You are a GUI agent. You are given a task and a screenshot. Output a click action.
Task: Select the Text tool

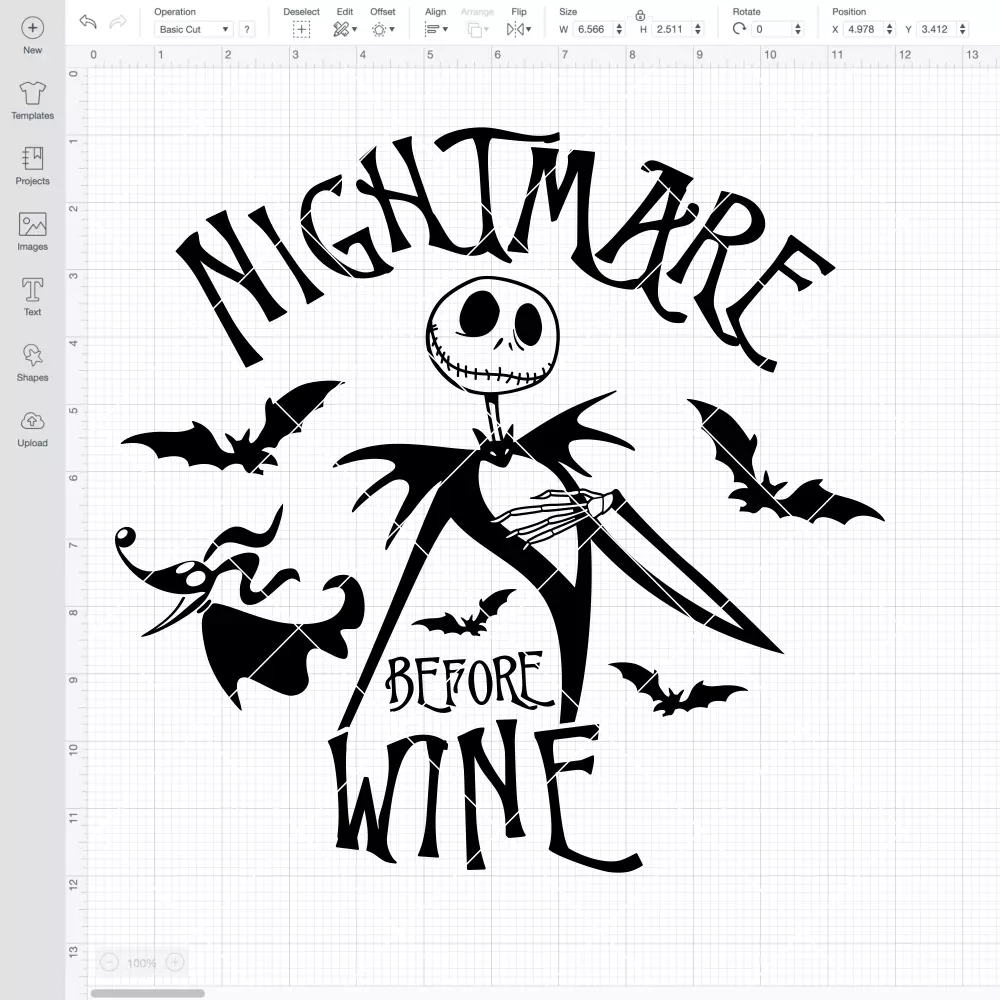point(33,297)
